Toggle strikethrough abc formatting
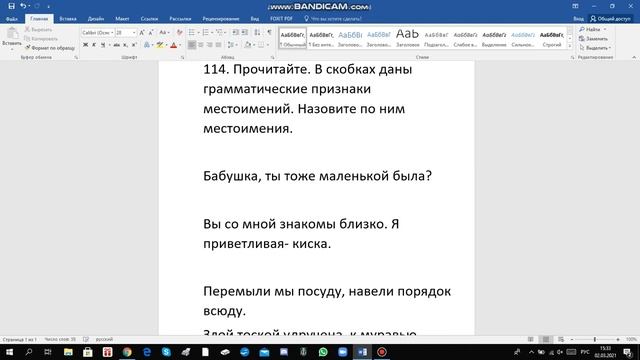Image resolution: width=640 pixels, height=360 pixels. tap(116, 45)
